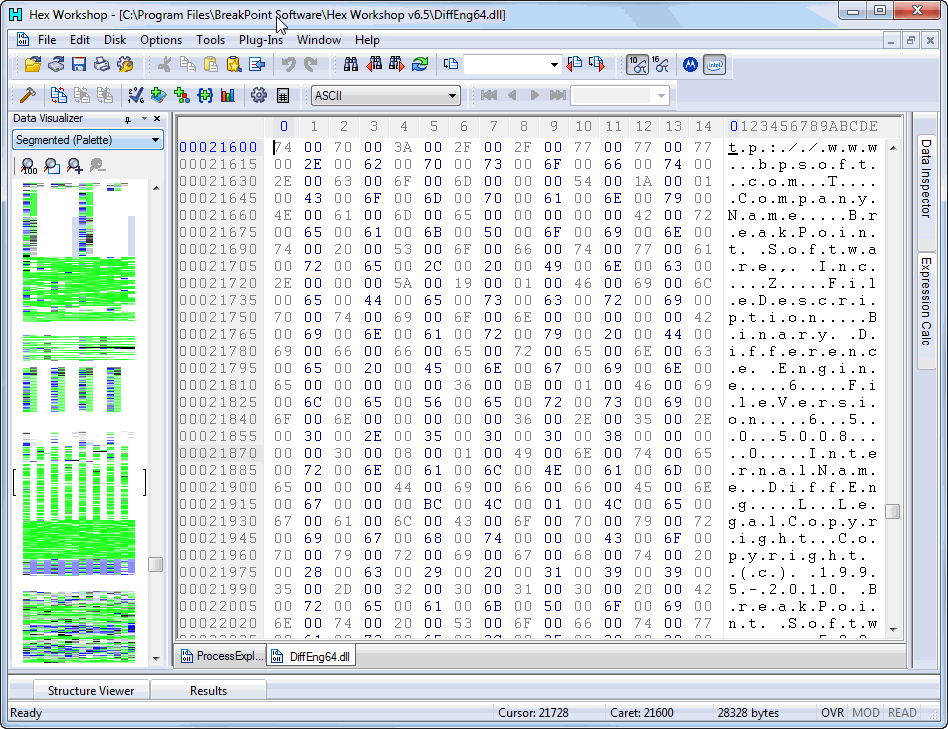The width and height of the screenshot is (948, 729).
Task: Open Find with the binoculars icon
Action: 351,64
